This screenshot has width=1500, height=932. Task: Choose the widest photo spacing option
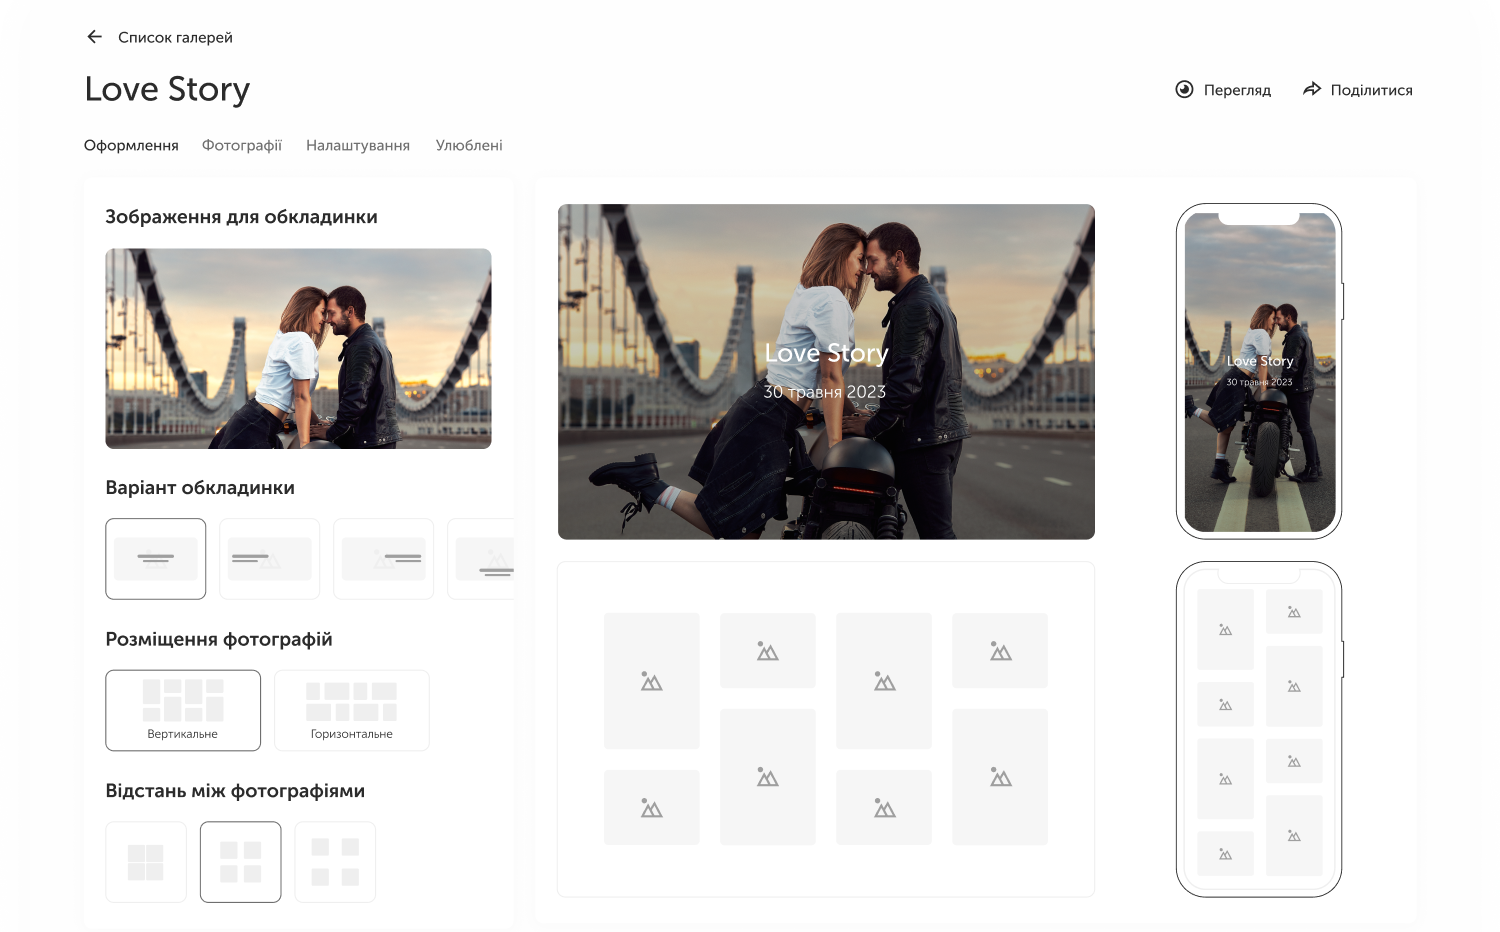point(335,862)
